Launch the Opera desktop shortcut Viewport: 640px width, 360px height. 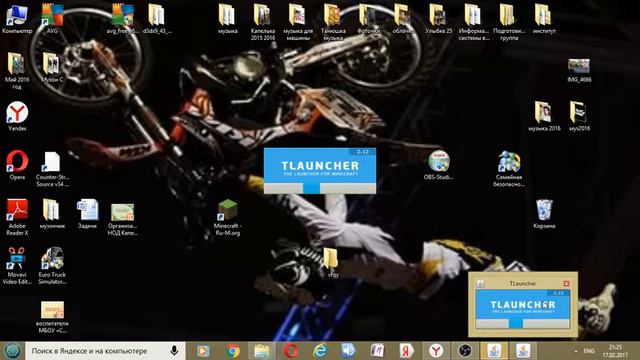coord(17,165)
